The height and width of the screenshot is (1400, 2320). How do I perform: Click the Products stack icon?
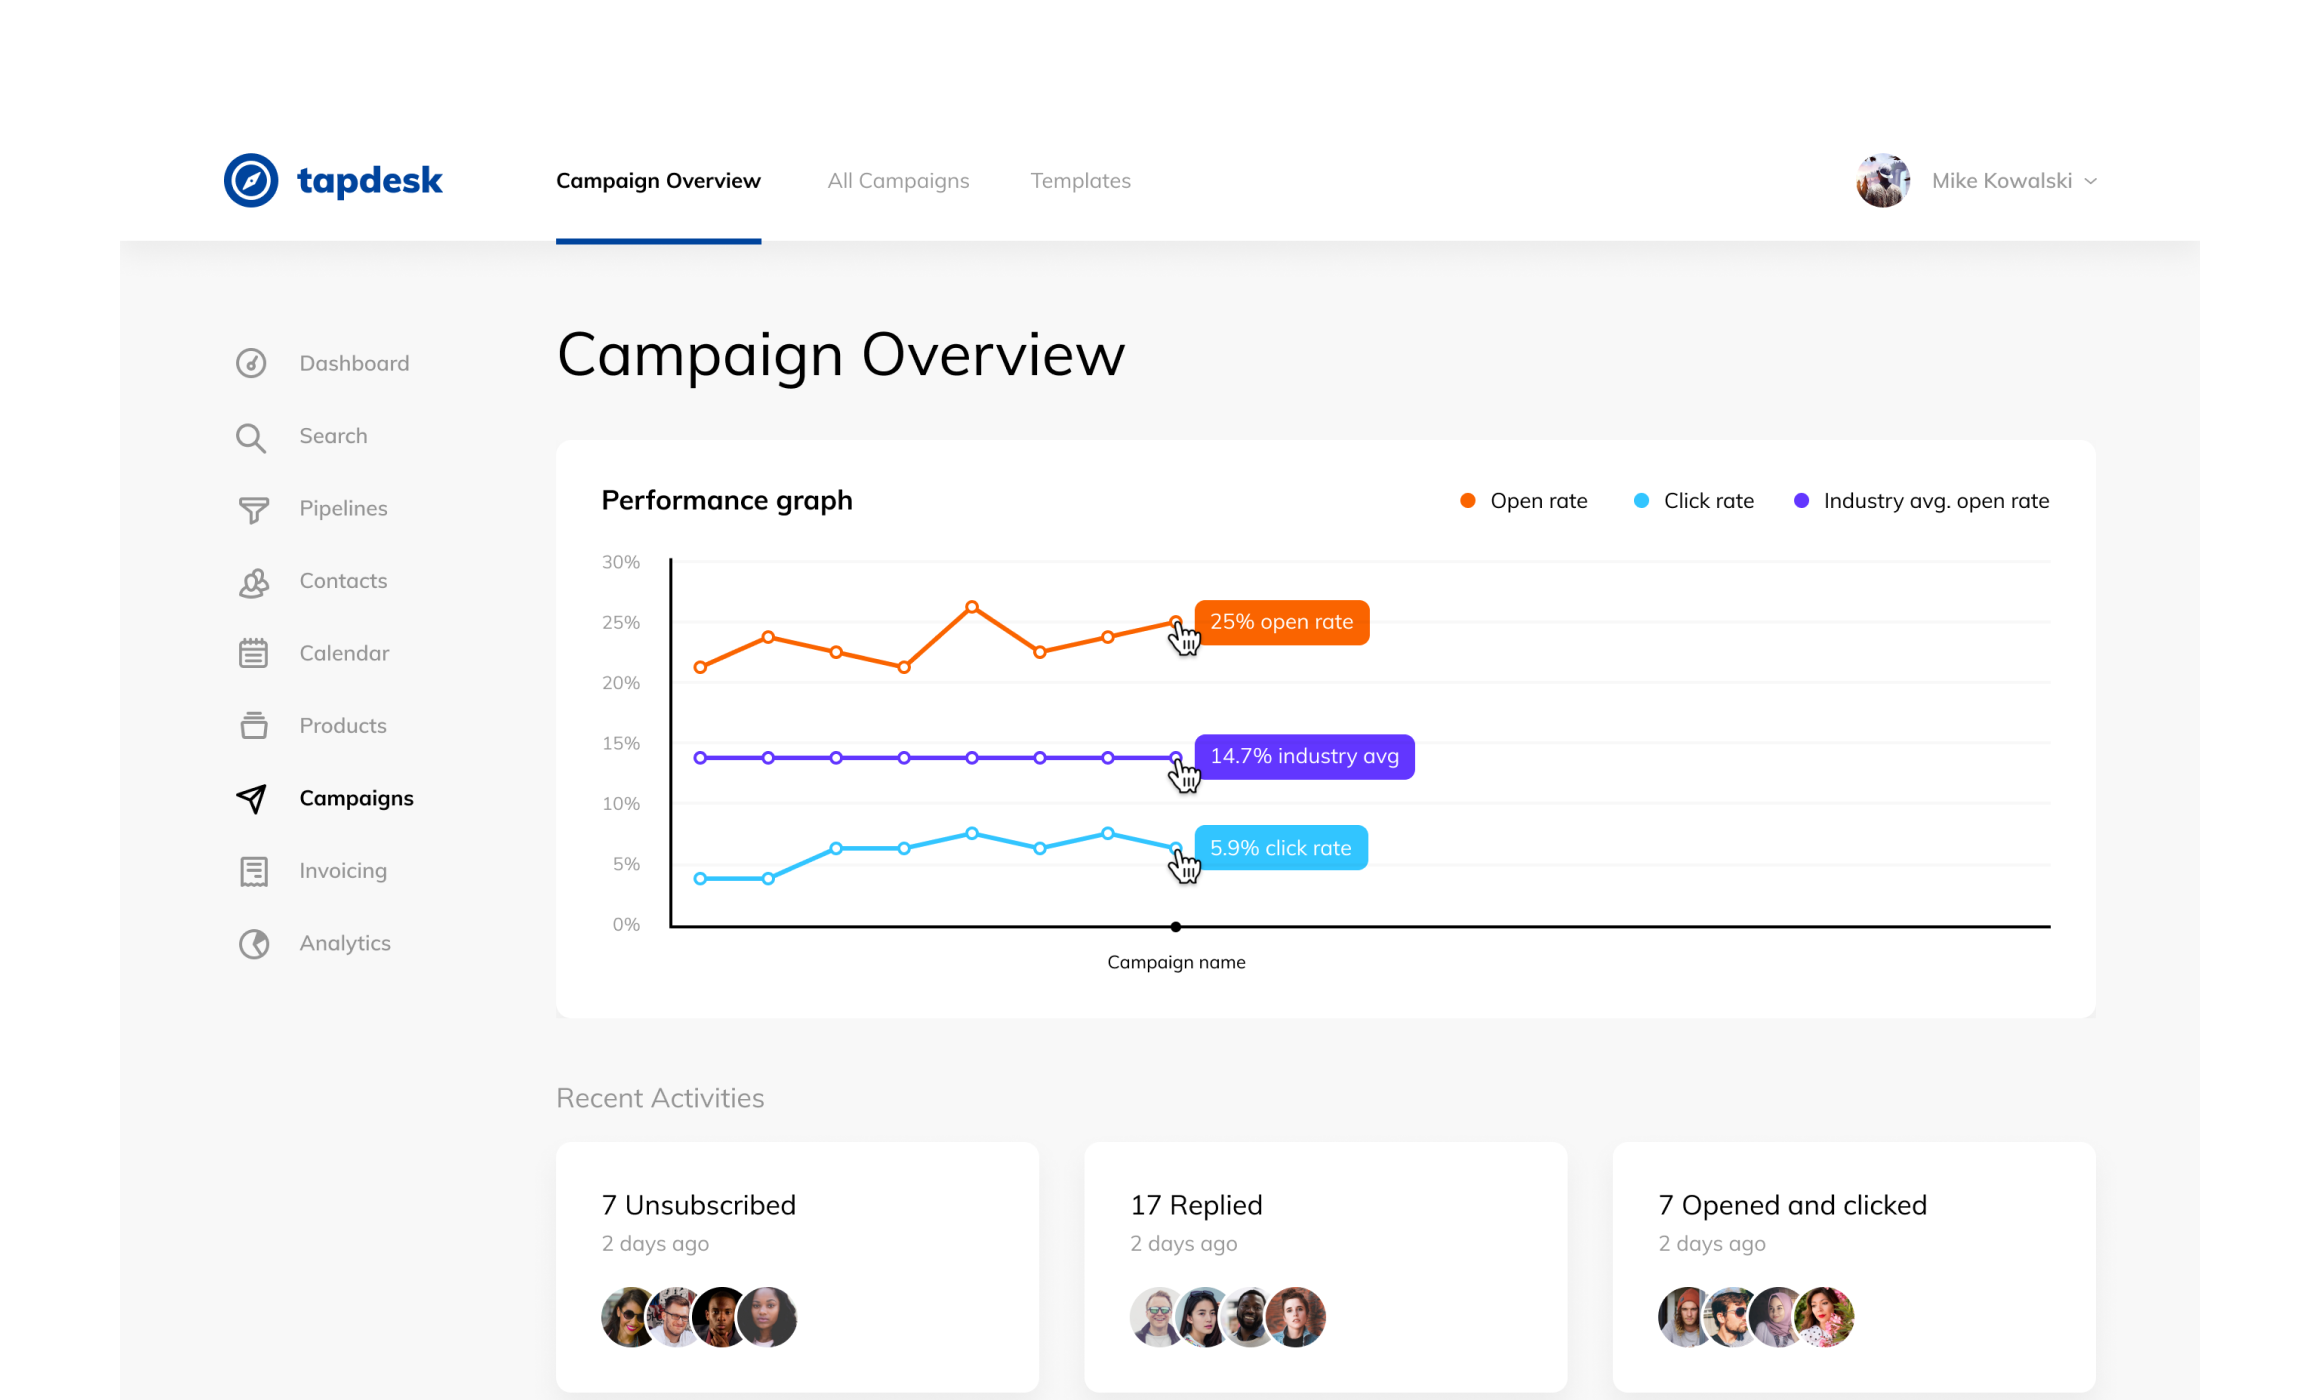254,725
